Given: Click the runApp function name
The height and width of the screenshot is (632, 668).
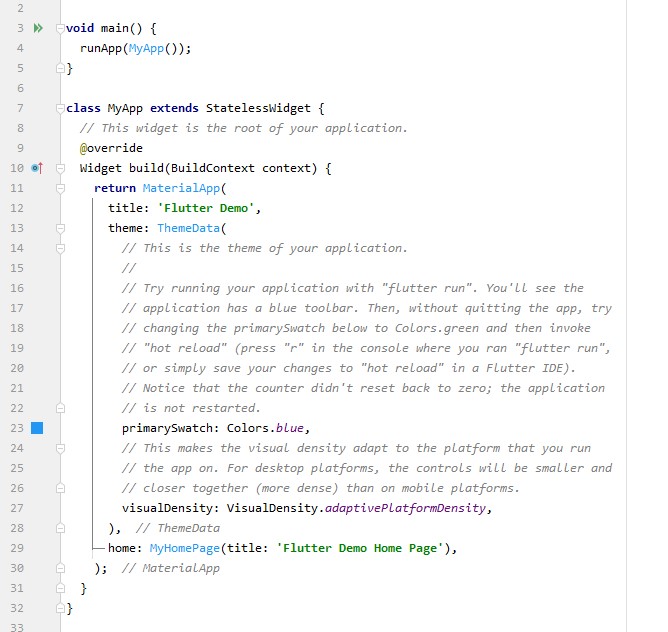Looking at the screenshot, I should (x=101, y=48).
